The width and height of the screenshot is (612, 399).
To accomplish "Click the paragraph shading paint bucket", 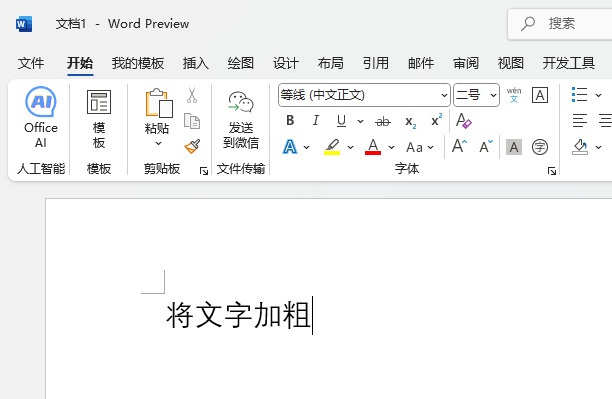I will pos(580,147).
